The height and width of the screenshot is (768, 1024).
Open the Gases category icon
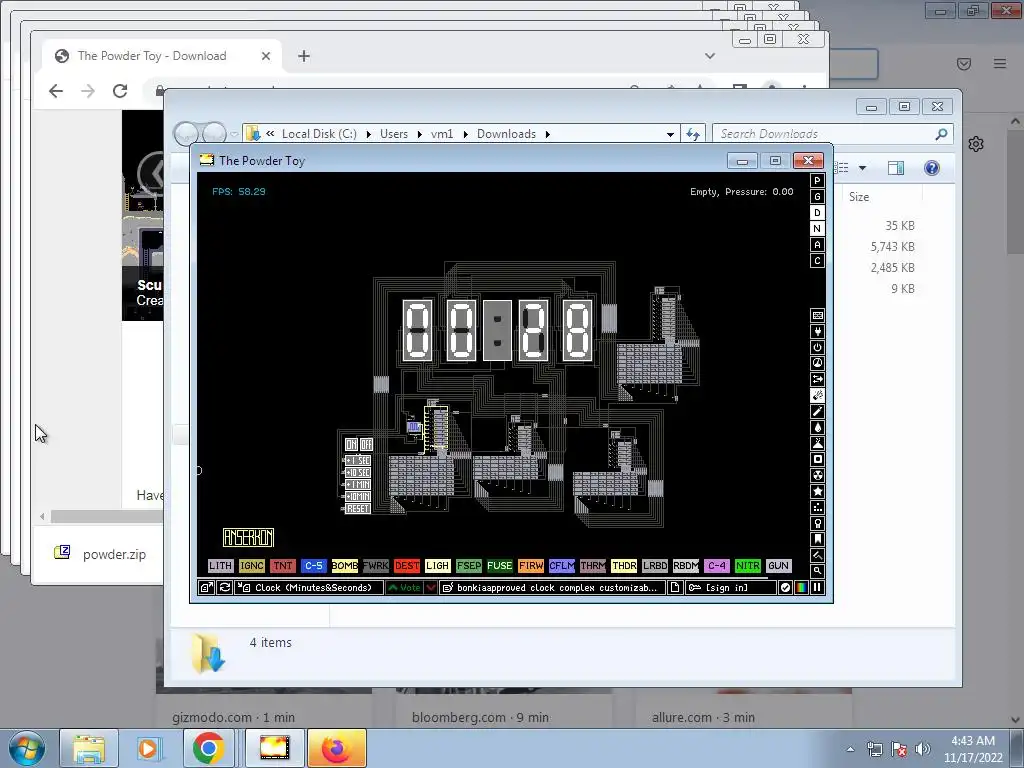[817, 411]
